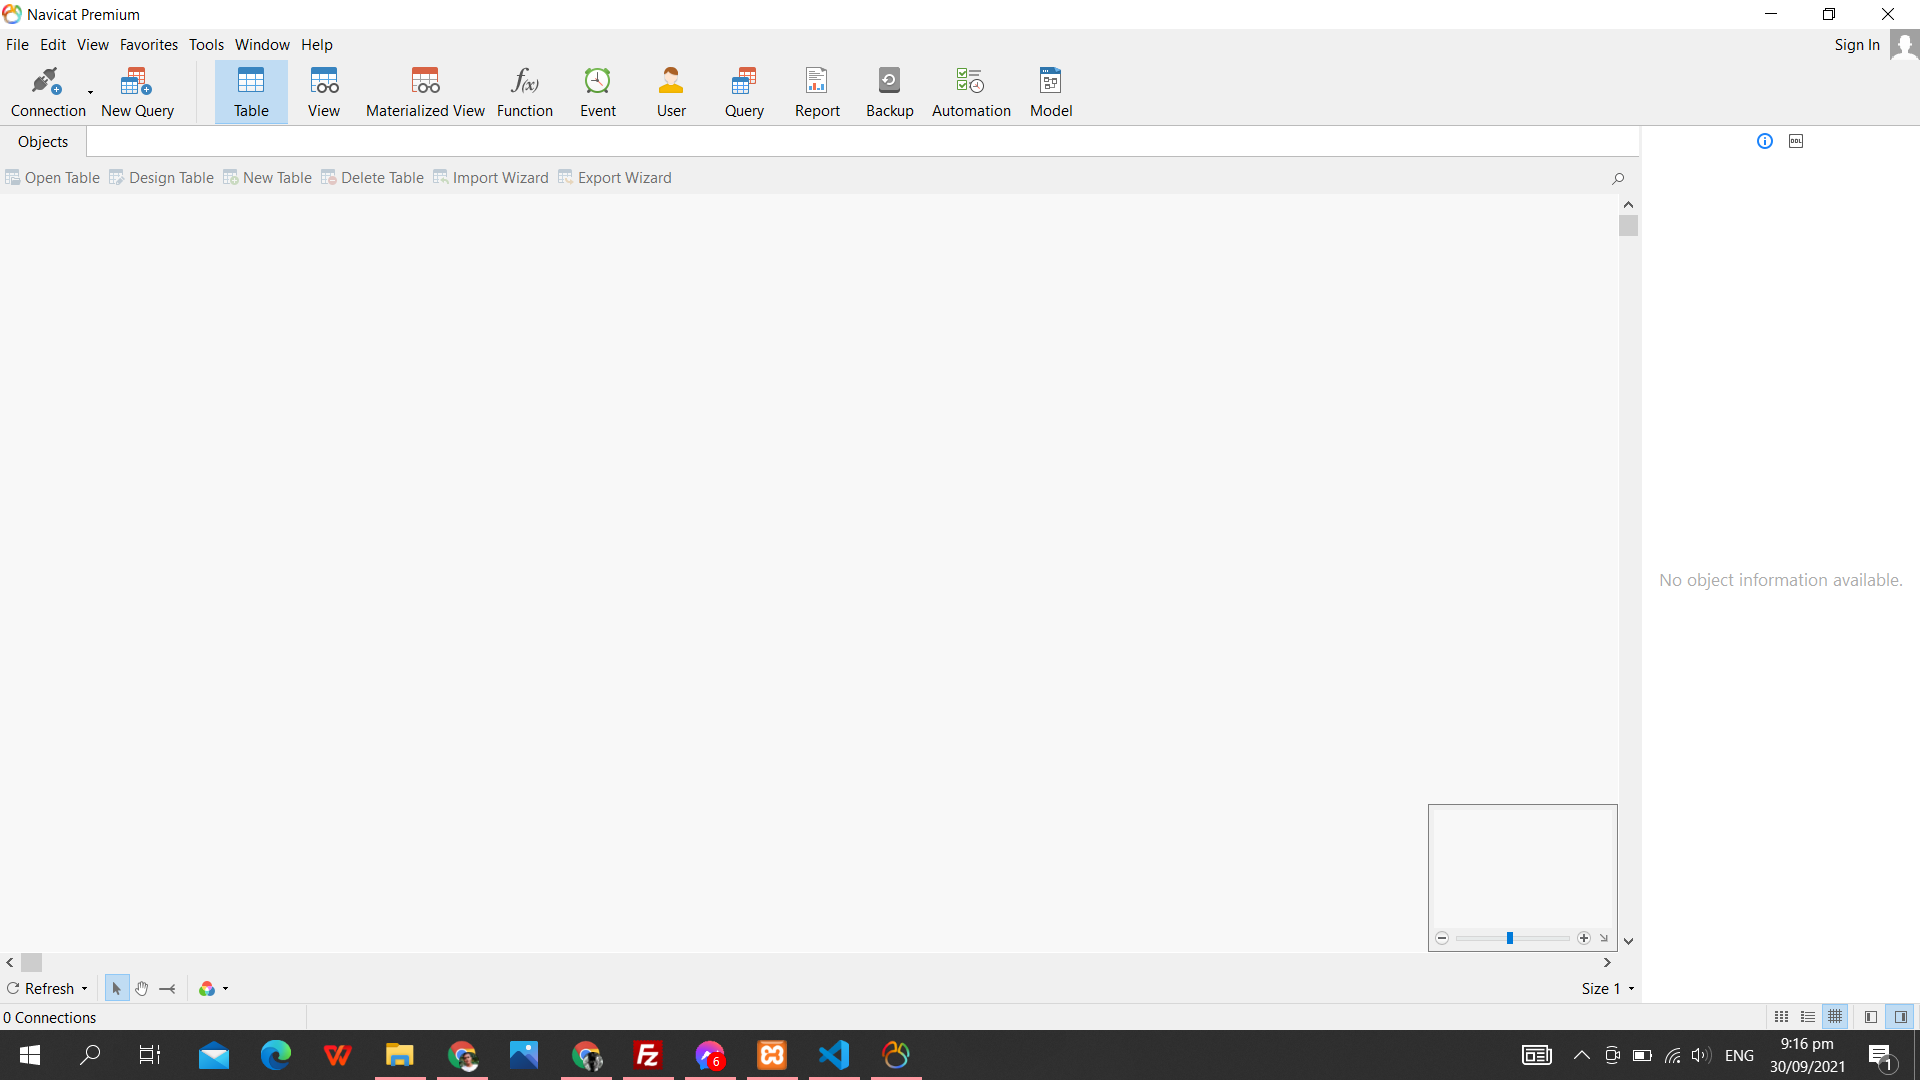This screenshot has width=1920, height=1080.
Task: Click the Sign In link
Action: pos(1856,45)
